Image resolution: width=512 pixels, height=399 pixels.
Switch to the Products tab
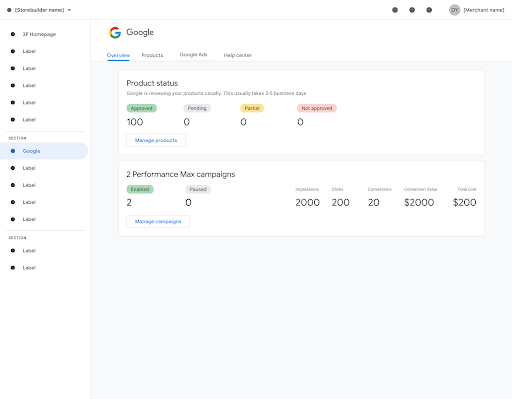[152, 55]
